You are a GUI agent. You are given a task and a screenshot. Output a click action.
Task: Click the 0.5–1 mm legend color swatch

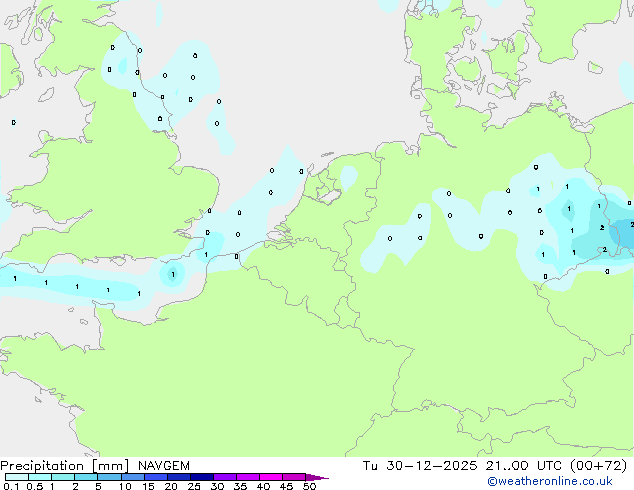pos(40,477)
